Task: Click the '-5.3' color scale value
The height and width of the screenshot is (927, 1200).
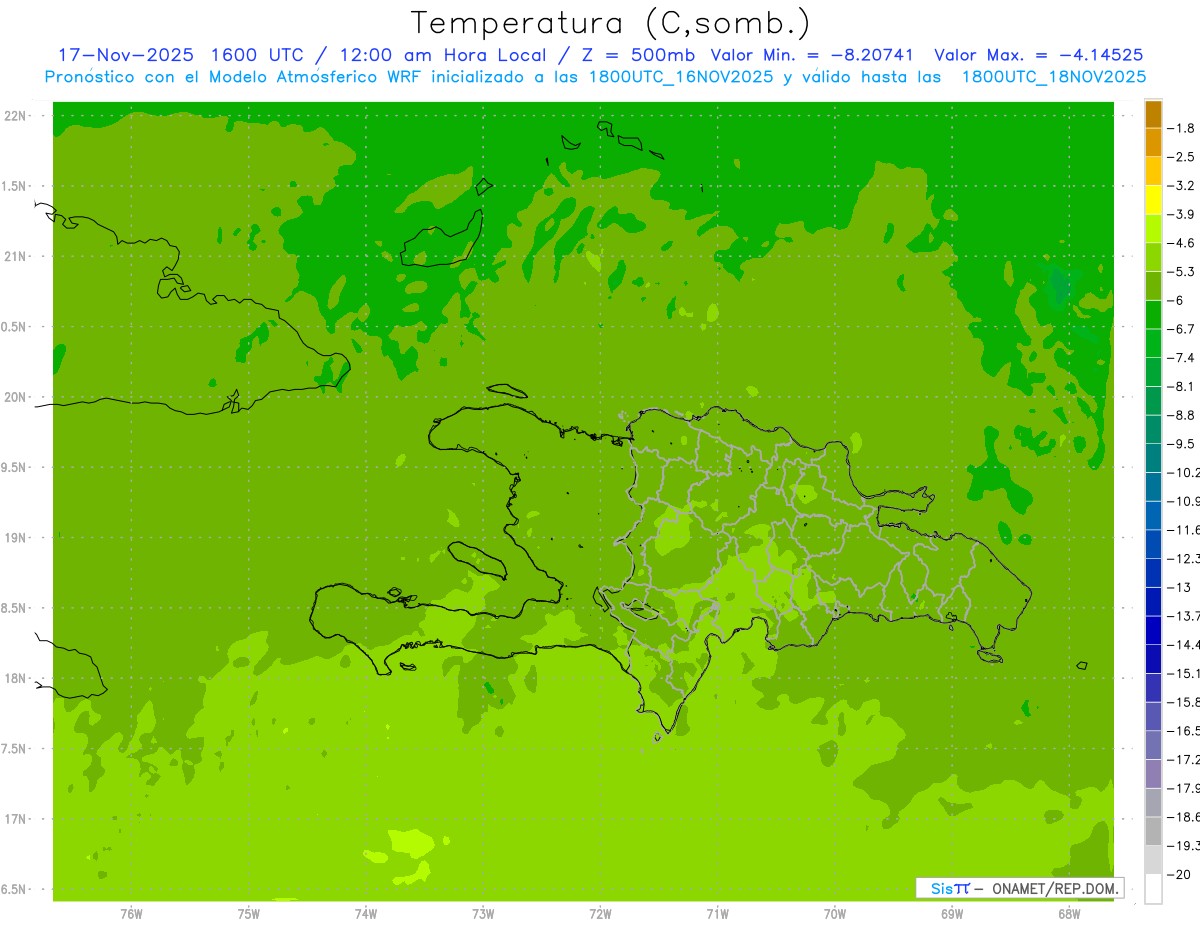Action: [1181, 272]
